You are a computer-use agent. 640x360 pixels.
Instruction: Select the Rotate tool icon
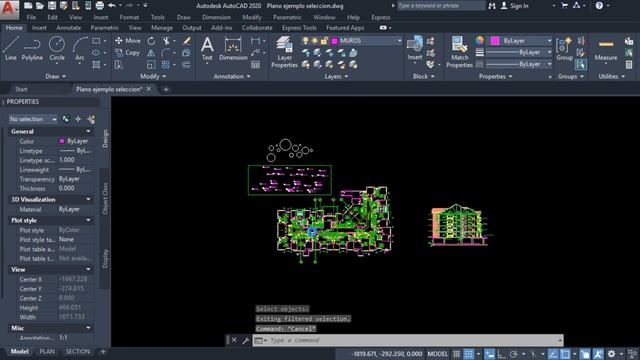[x=151, y=41]
